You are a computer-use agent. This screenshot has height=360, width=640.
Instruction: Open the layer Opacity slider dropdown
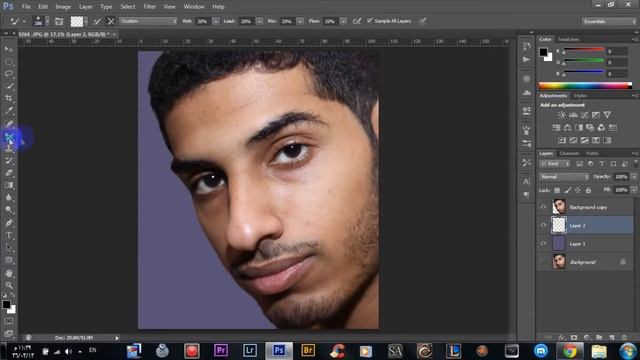click(633, 177)
